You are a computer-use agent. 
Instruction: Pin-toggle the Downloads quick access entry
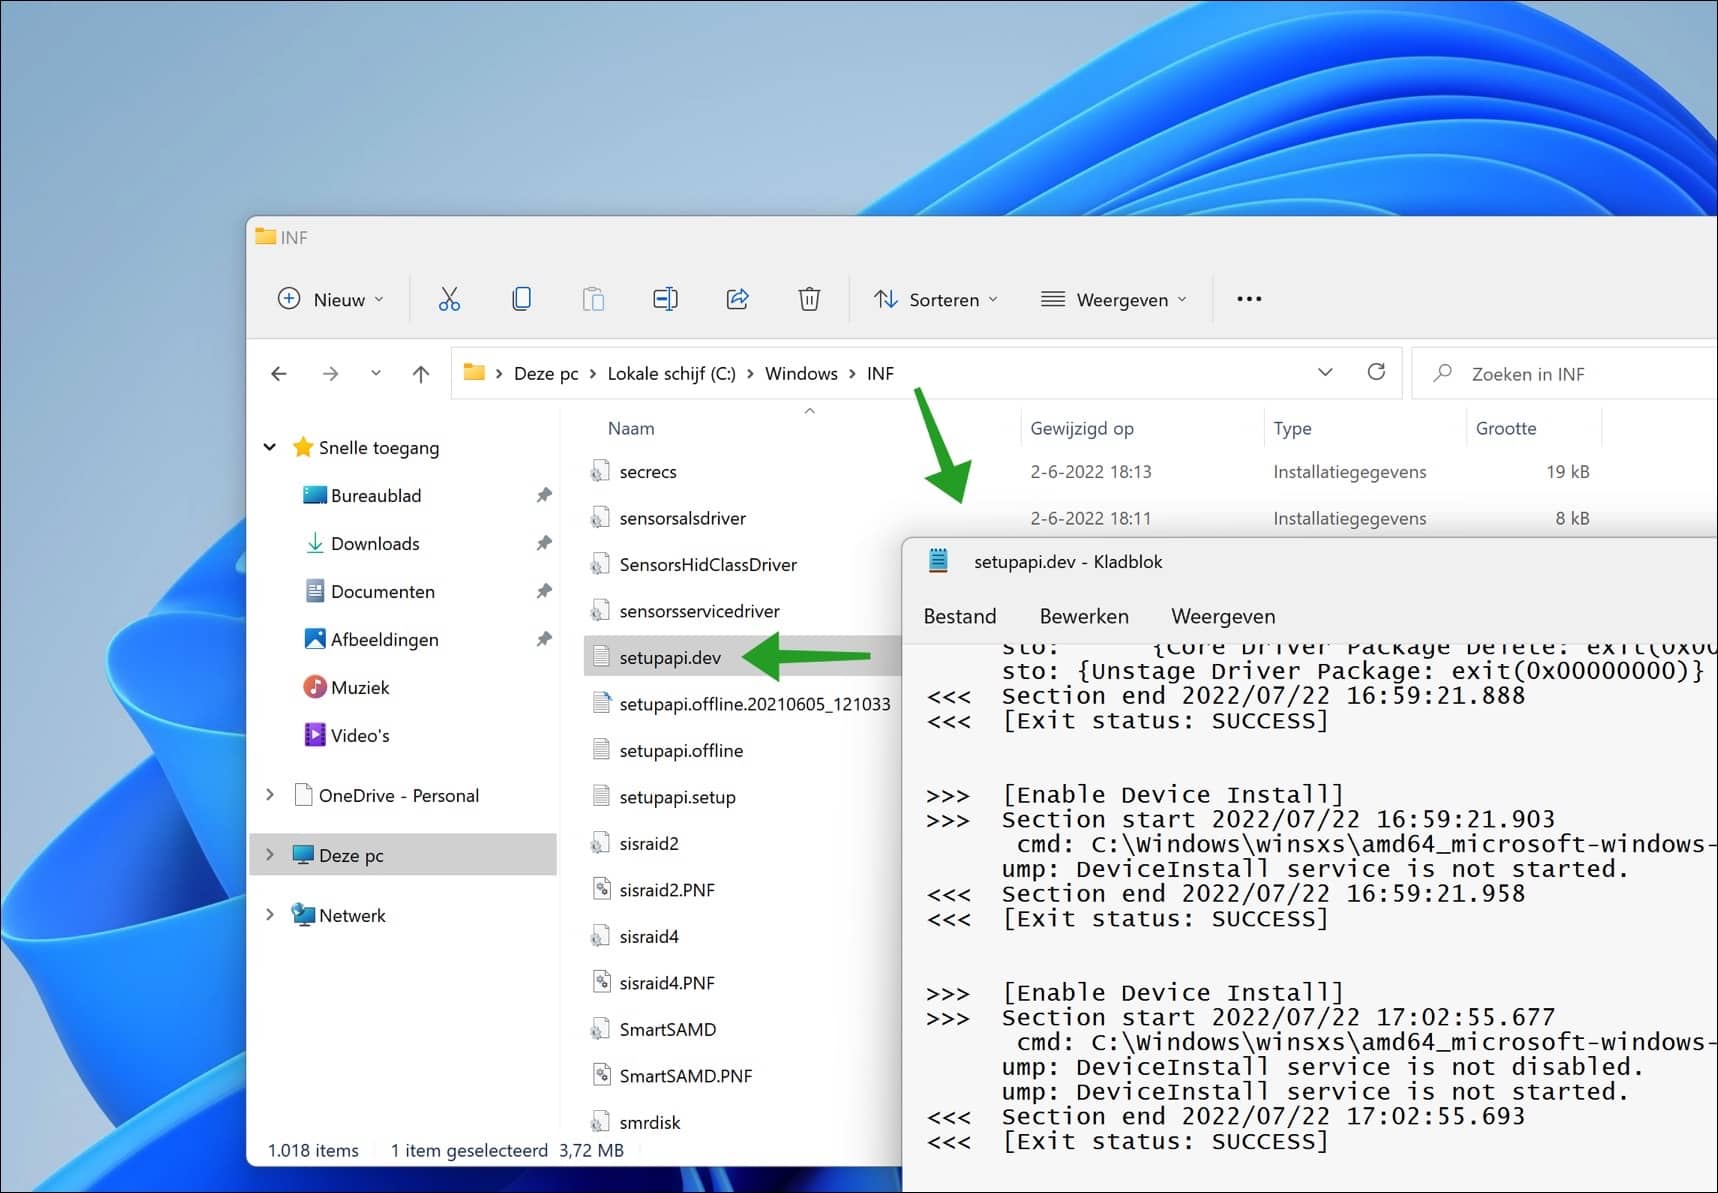(543, 543)
